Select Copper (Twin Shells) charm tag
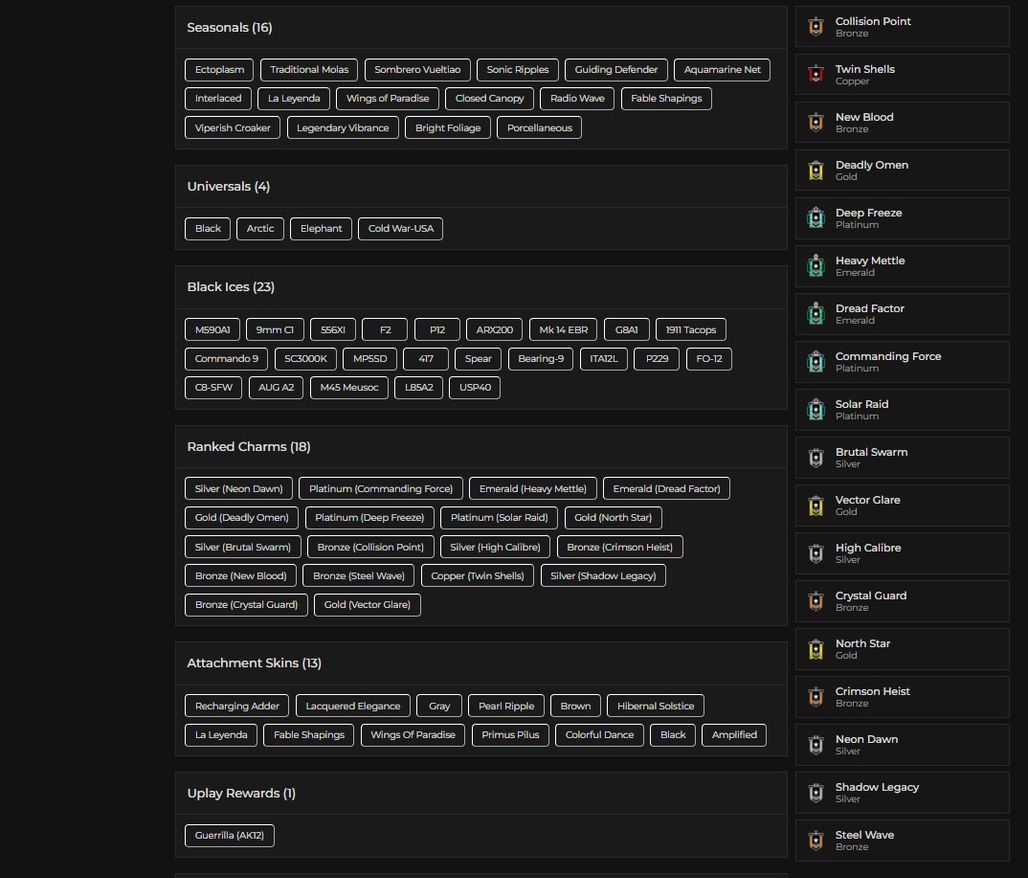Viewport: 1028px width, 878px height. [x=477, y=576]
